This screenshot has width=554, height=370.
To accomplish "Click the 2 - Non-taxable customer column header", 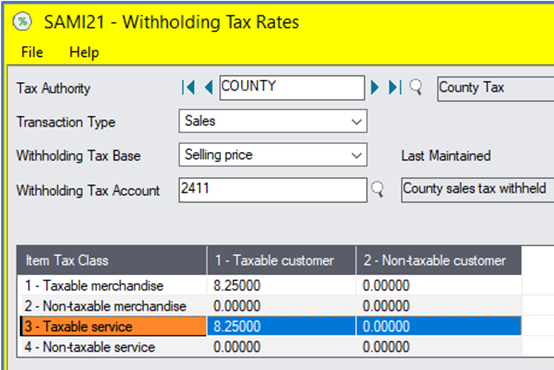I will [x=438, y=260].
